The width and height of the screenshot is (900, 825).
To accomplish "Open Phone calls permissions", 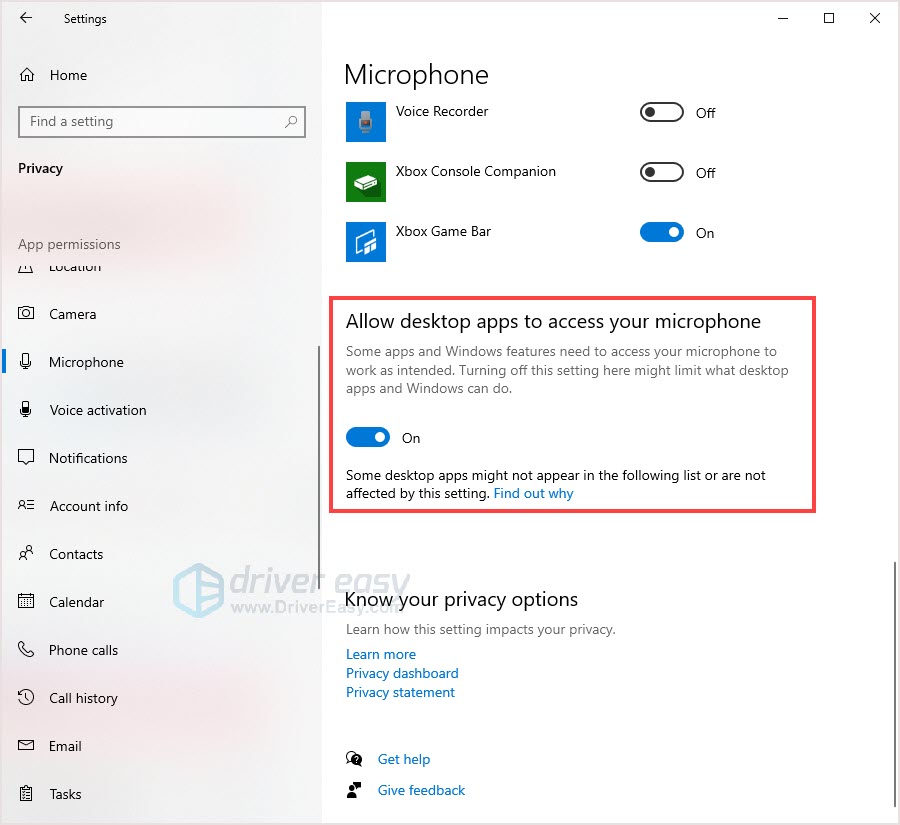I will [83, 650].
